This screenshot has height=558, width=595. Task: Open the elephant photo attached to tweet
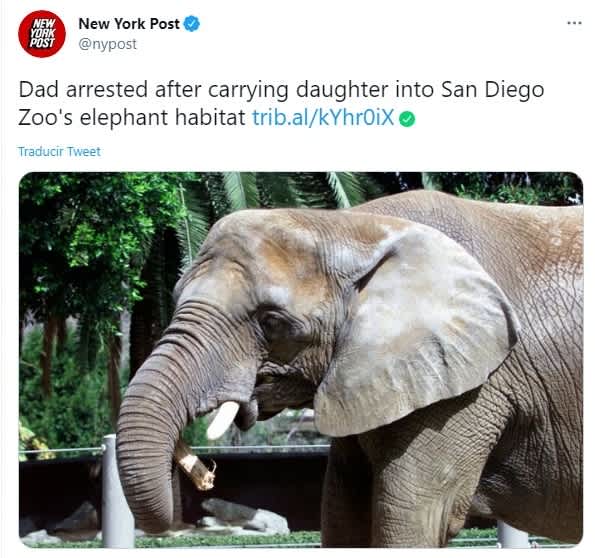301,359
